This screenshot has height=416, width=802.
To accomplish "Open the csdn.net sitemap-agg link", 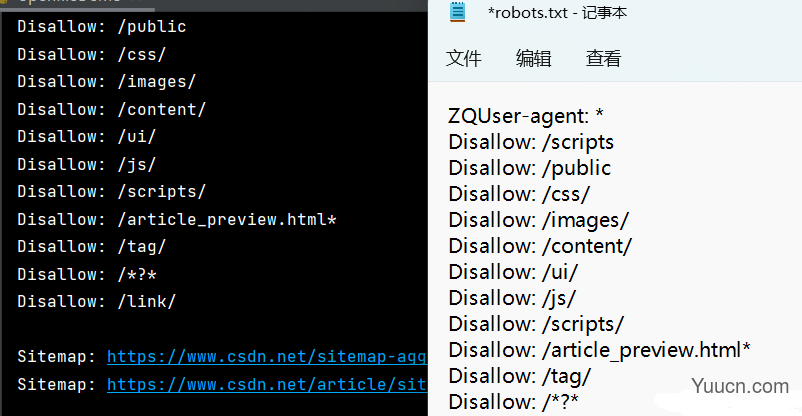I will click(267, 357).
